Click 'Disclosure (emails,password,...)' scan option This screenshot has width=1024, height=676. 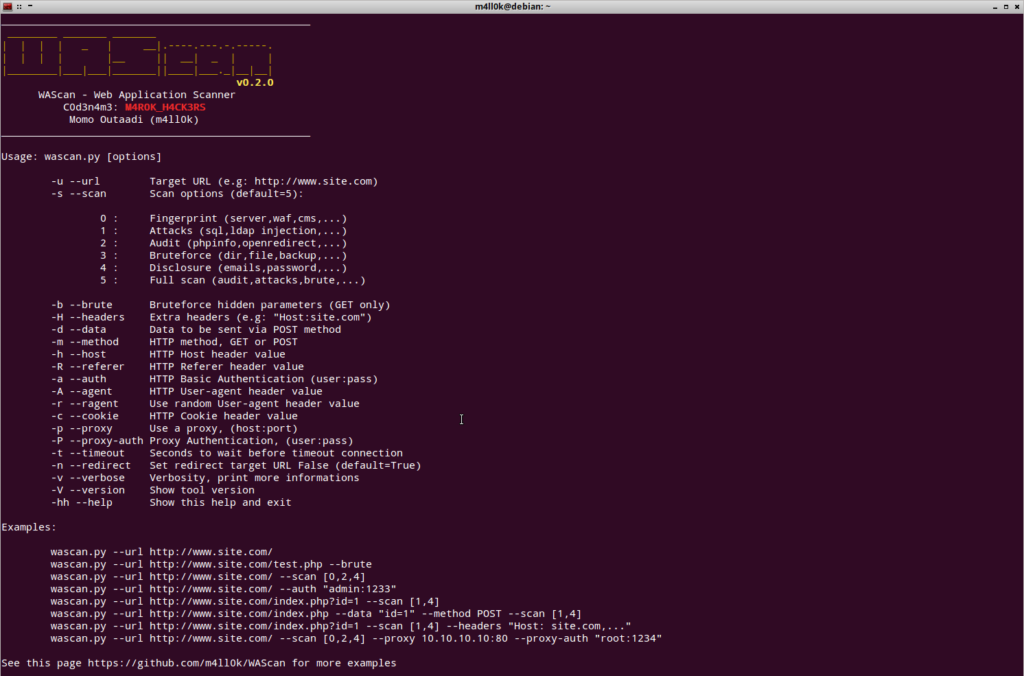pos(248,268)
